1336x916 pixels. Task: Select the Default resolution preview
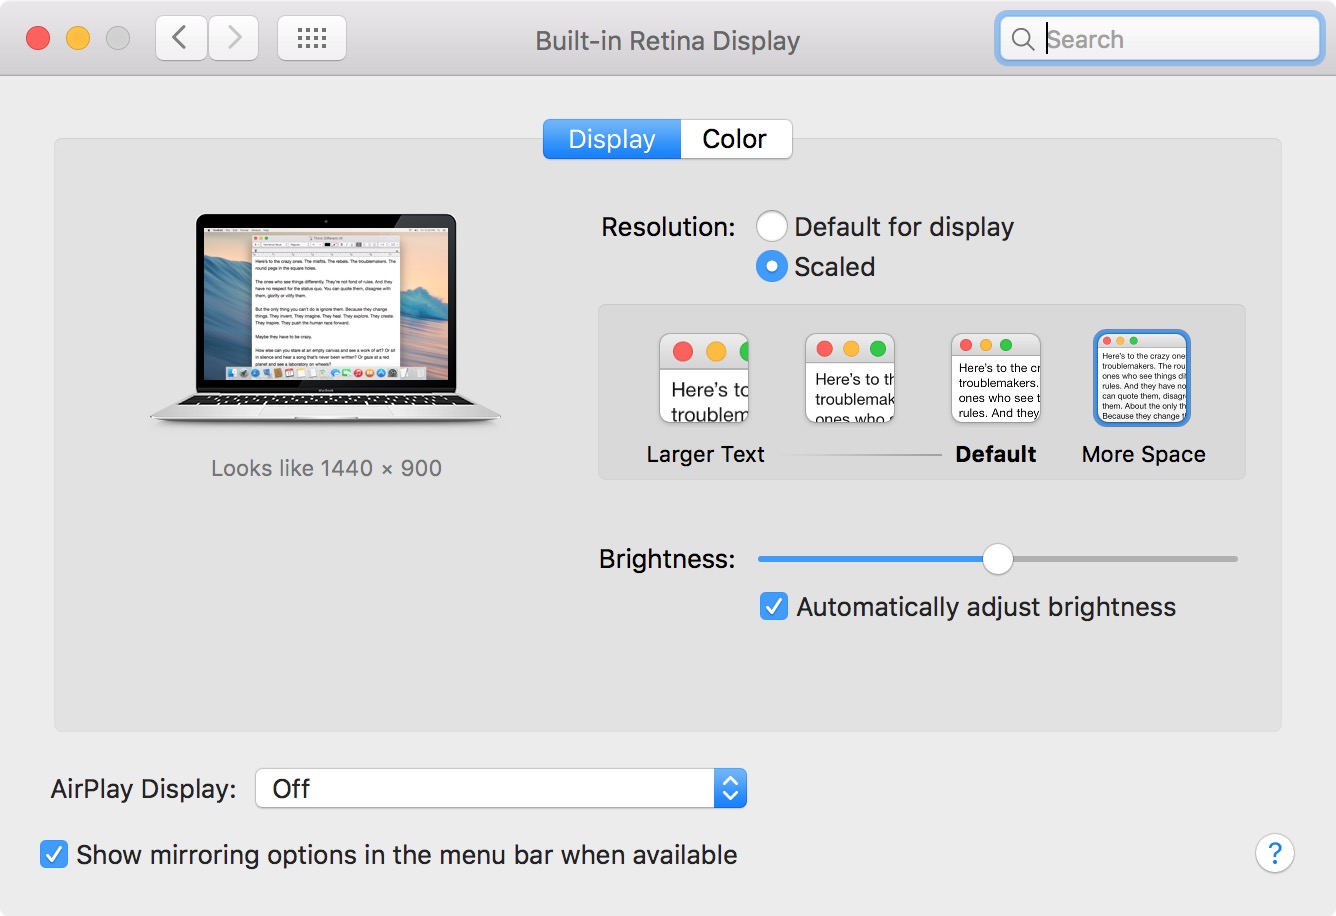tap(995, 378)
